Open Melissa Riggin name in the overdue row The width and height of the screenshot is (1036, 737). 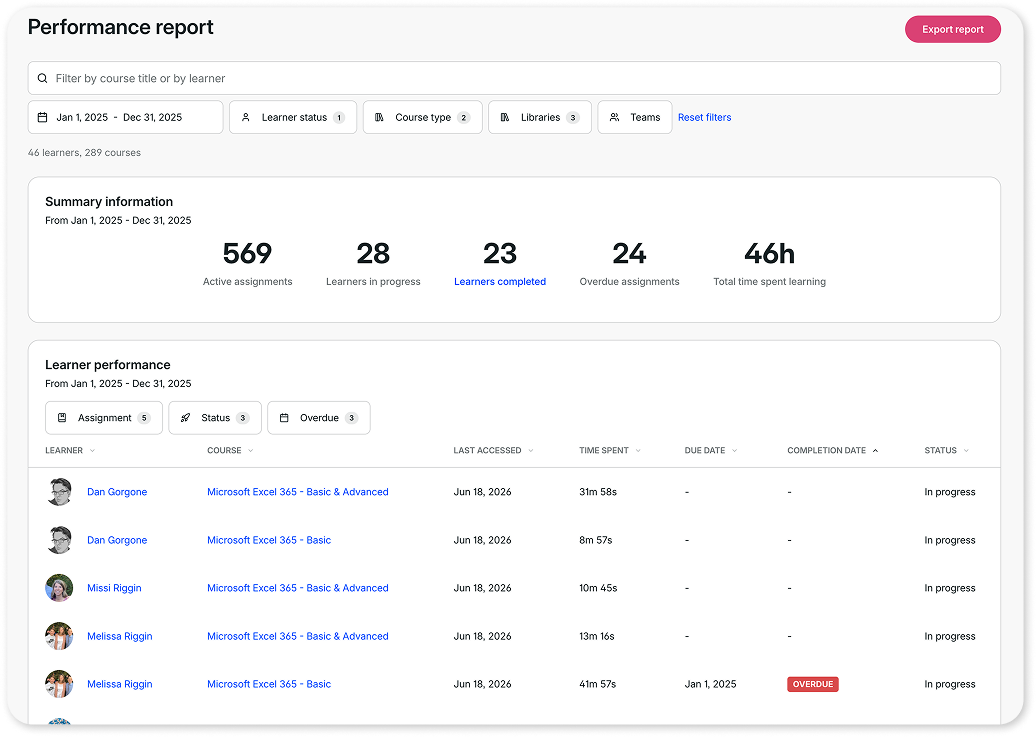coord(120,684)
